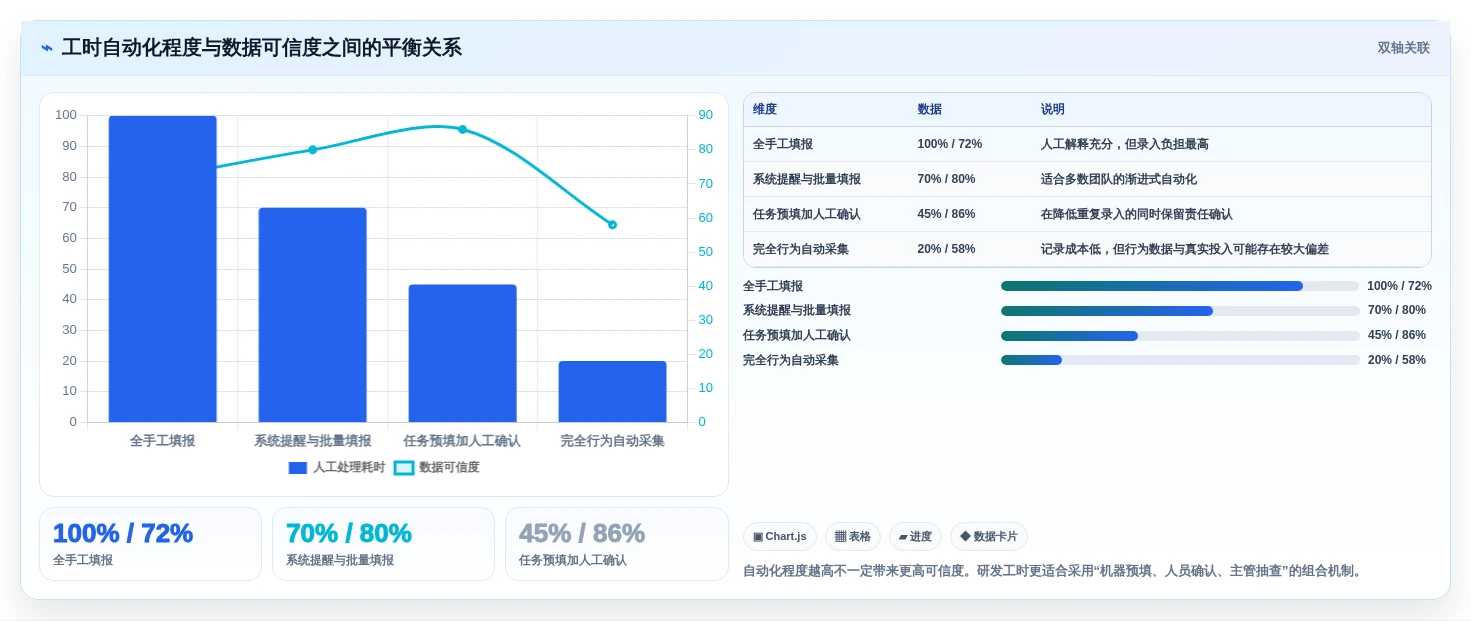1471x621 pixels.
Task: Click the lightning icon beside the title
Action: 47,48
